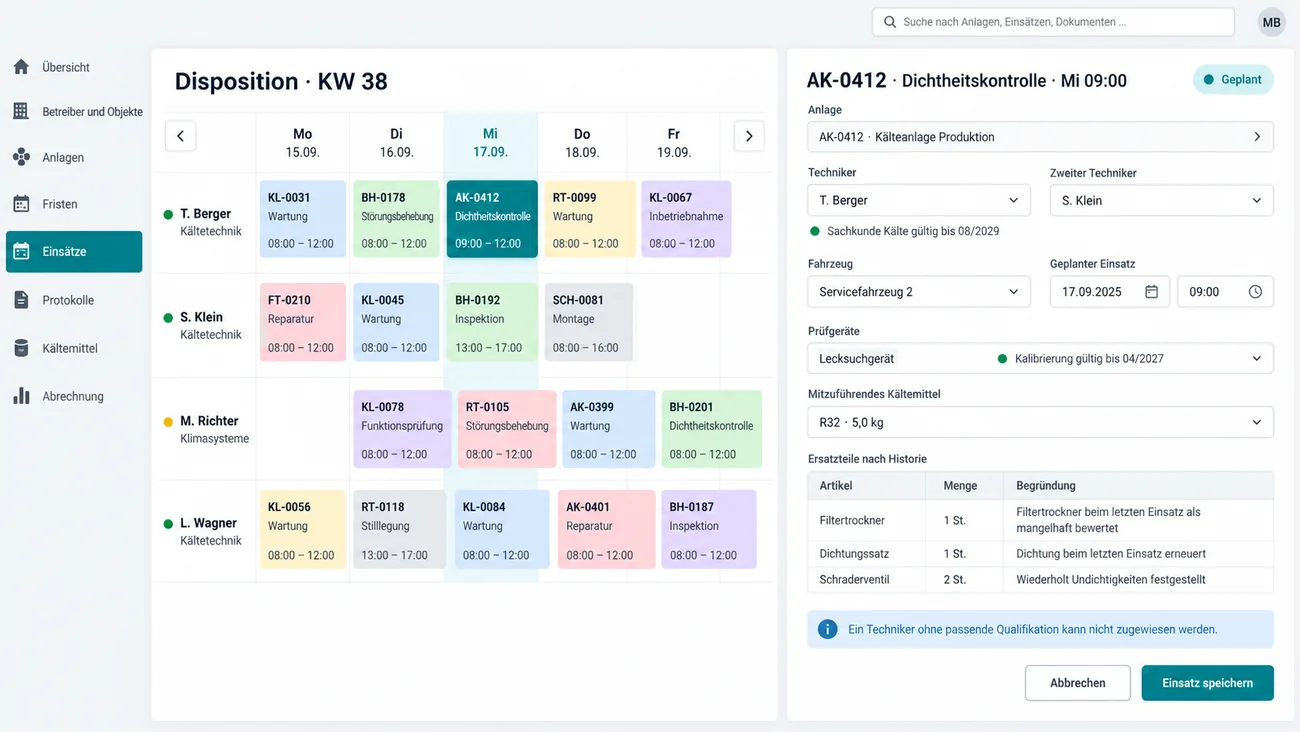The image size is (1300, 732).
Task: Go to next week with right arrow
Action: (x=749, y=136)
